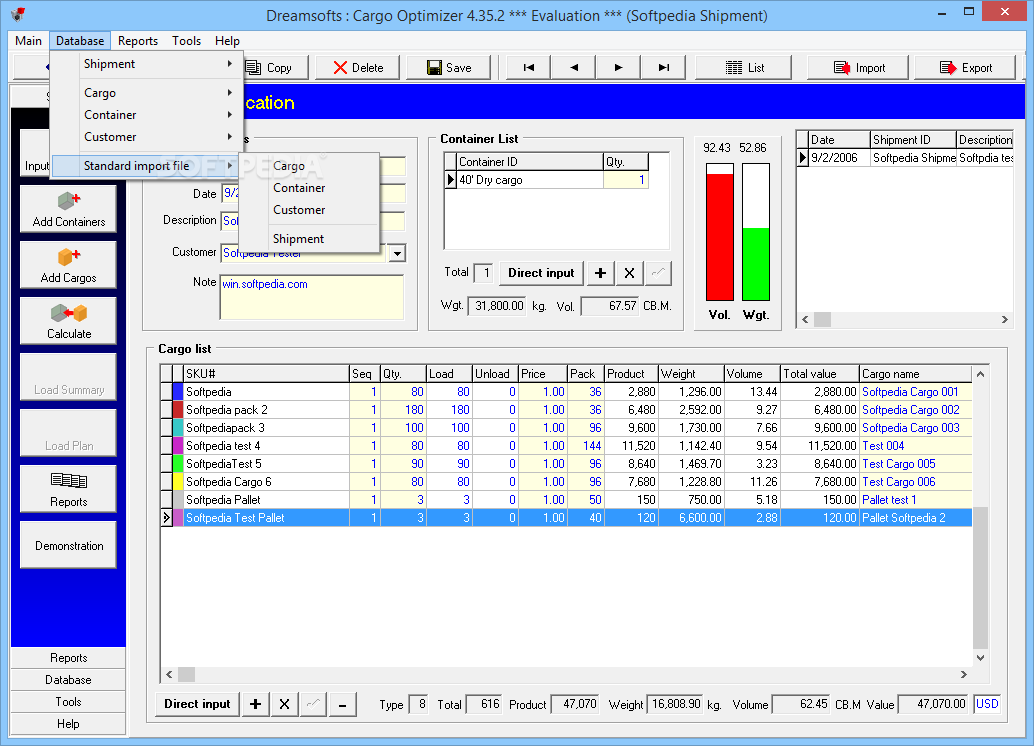1034x746 pixels.
Task: Click red swatch of Softpedia pack 2
Action: 178,410
